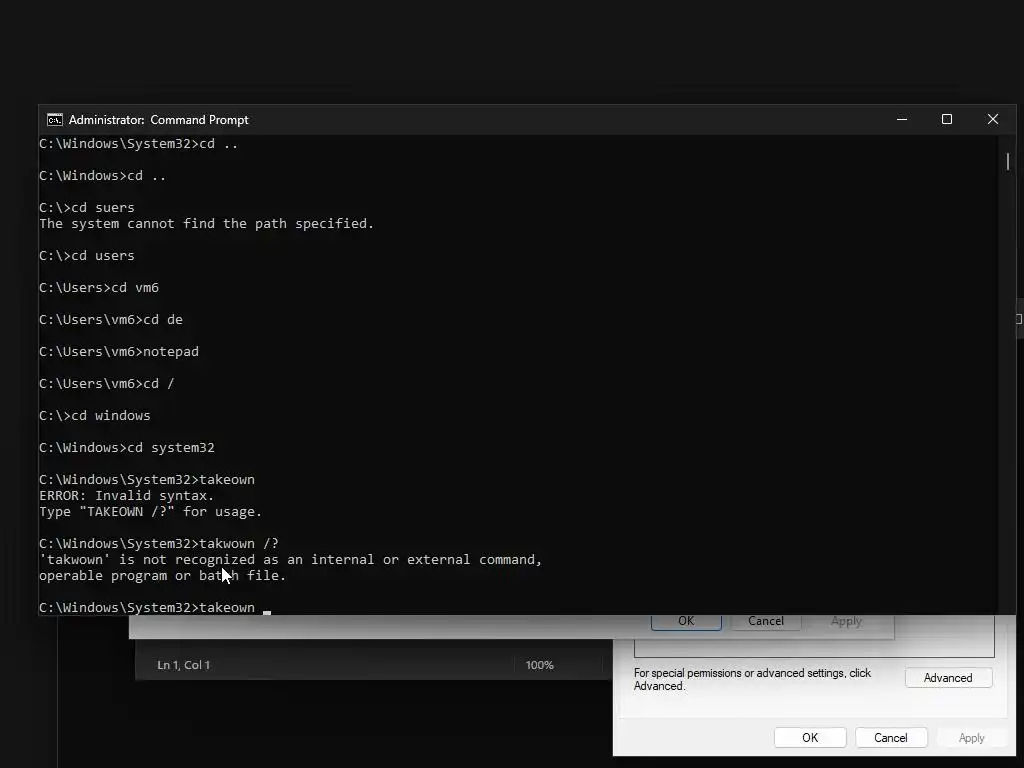Image resolution: width=1024 pixels, height=768 pixels.
Task: Click the 'takwown /?' command line
Action: click(159, 543)
